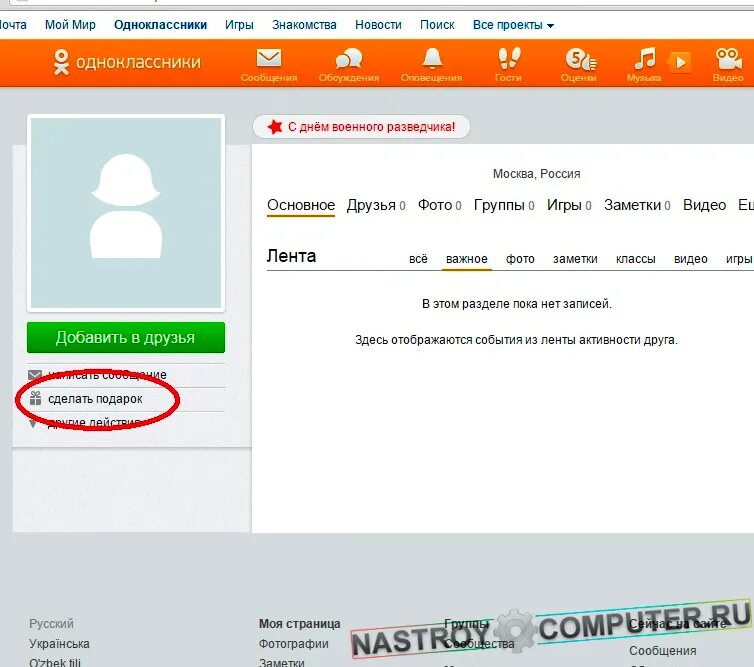This screenshot has height=667, width=754.
Task: Filter feed by важное
Action: [466, 259]
